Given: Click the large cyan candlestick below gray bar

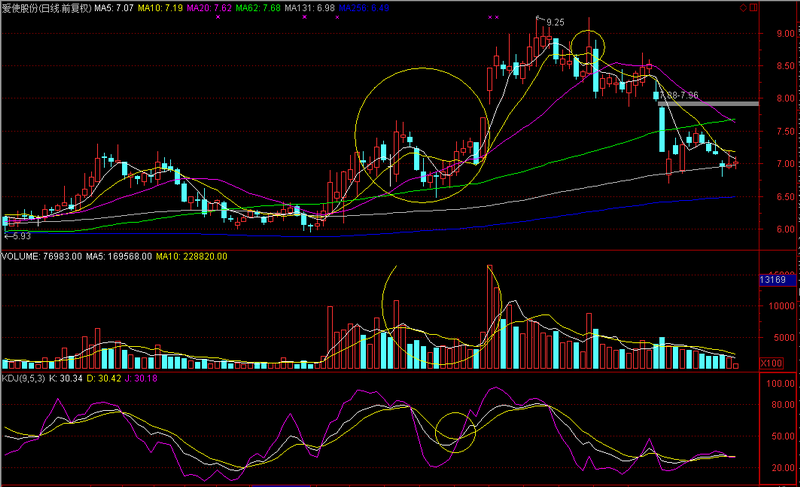Looking at the screenshot, I should 662,128.
